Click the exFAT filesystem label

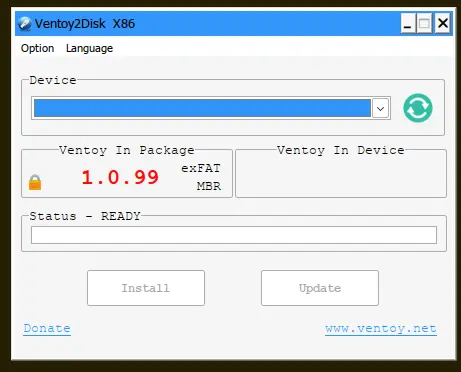(x=201, y=168)
